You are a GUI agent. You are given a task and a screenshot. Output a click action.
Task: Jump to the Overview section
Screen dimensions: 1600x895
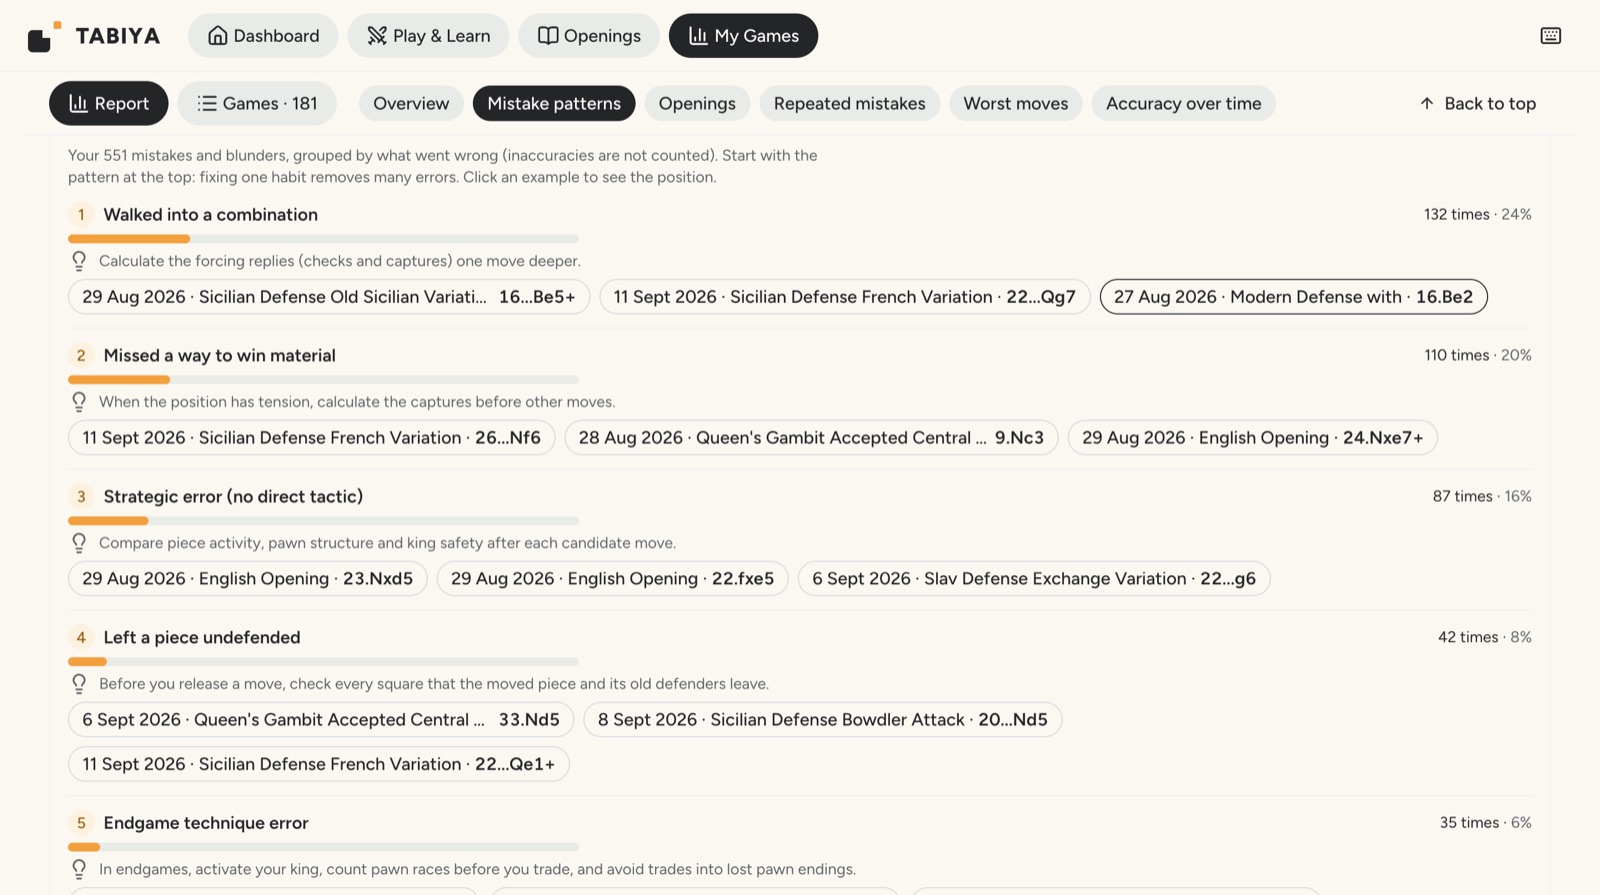tap(411, 103)
